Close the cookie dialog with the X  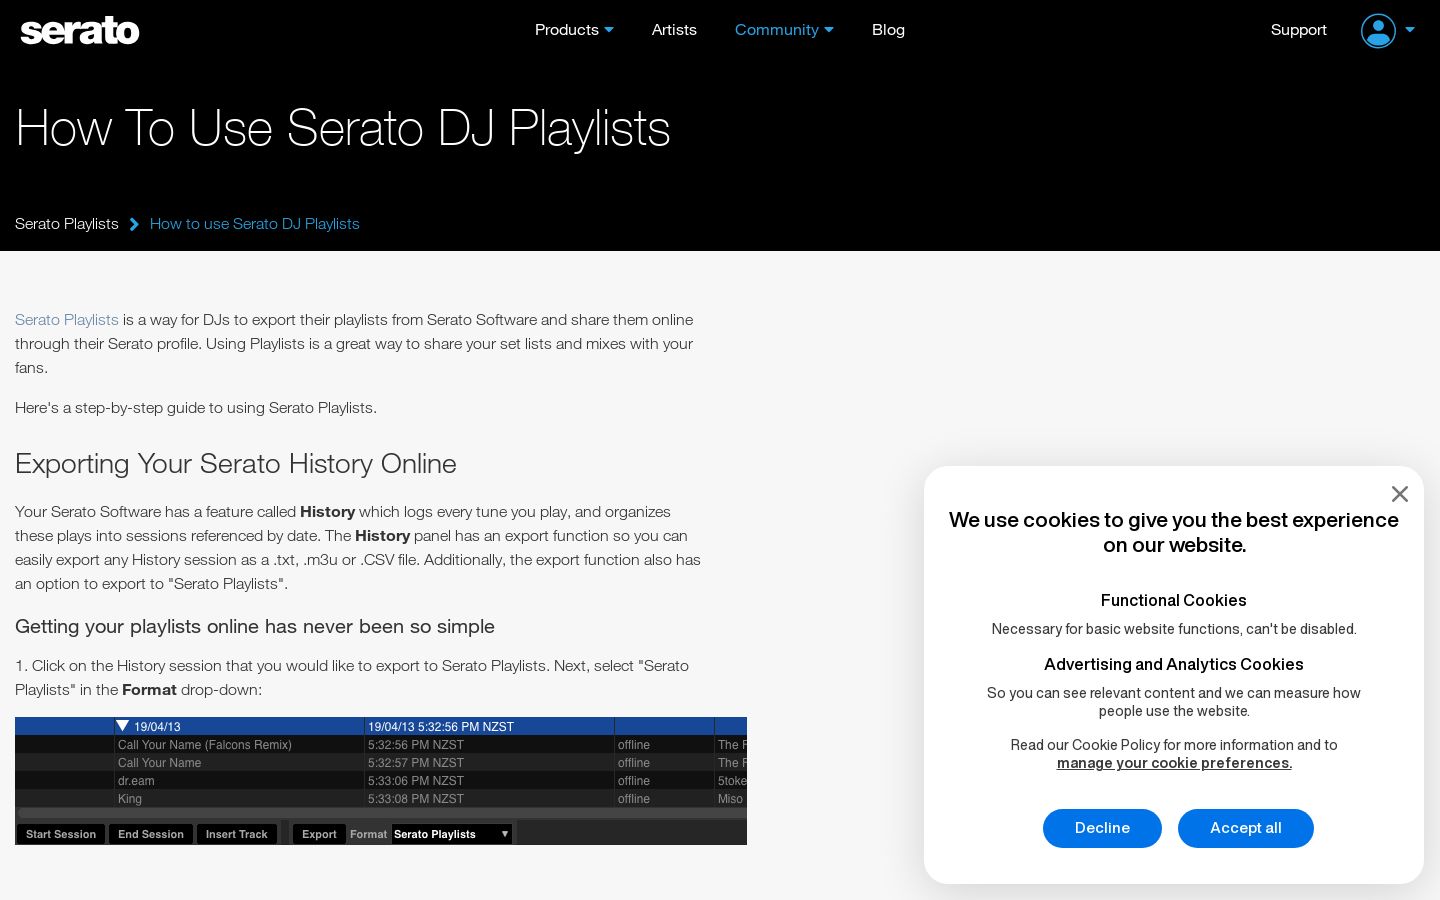point(1400,494)
